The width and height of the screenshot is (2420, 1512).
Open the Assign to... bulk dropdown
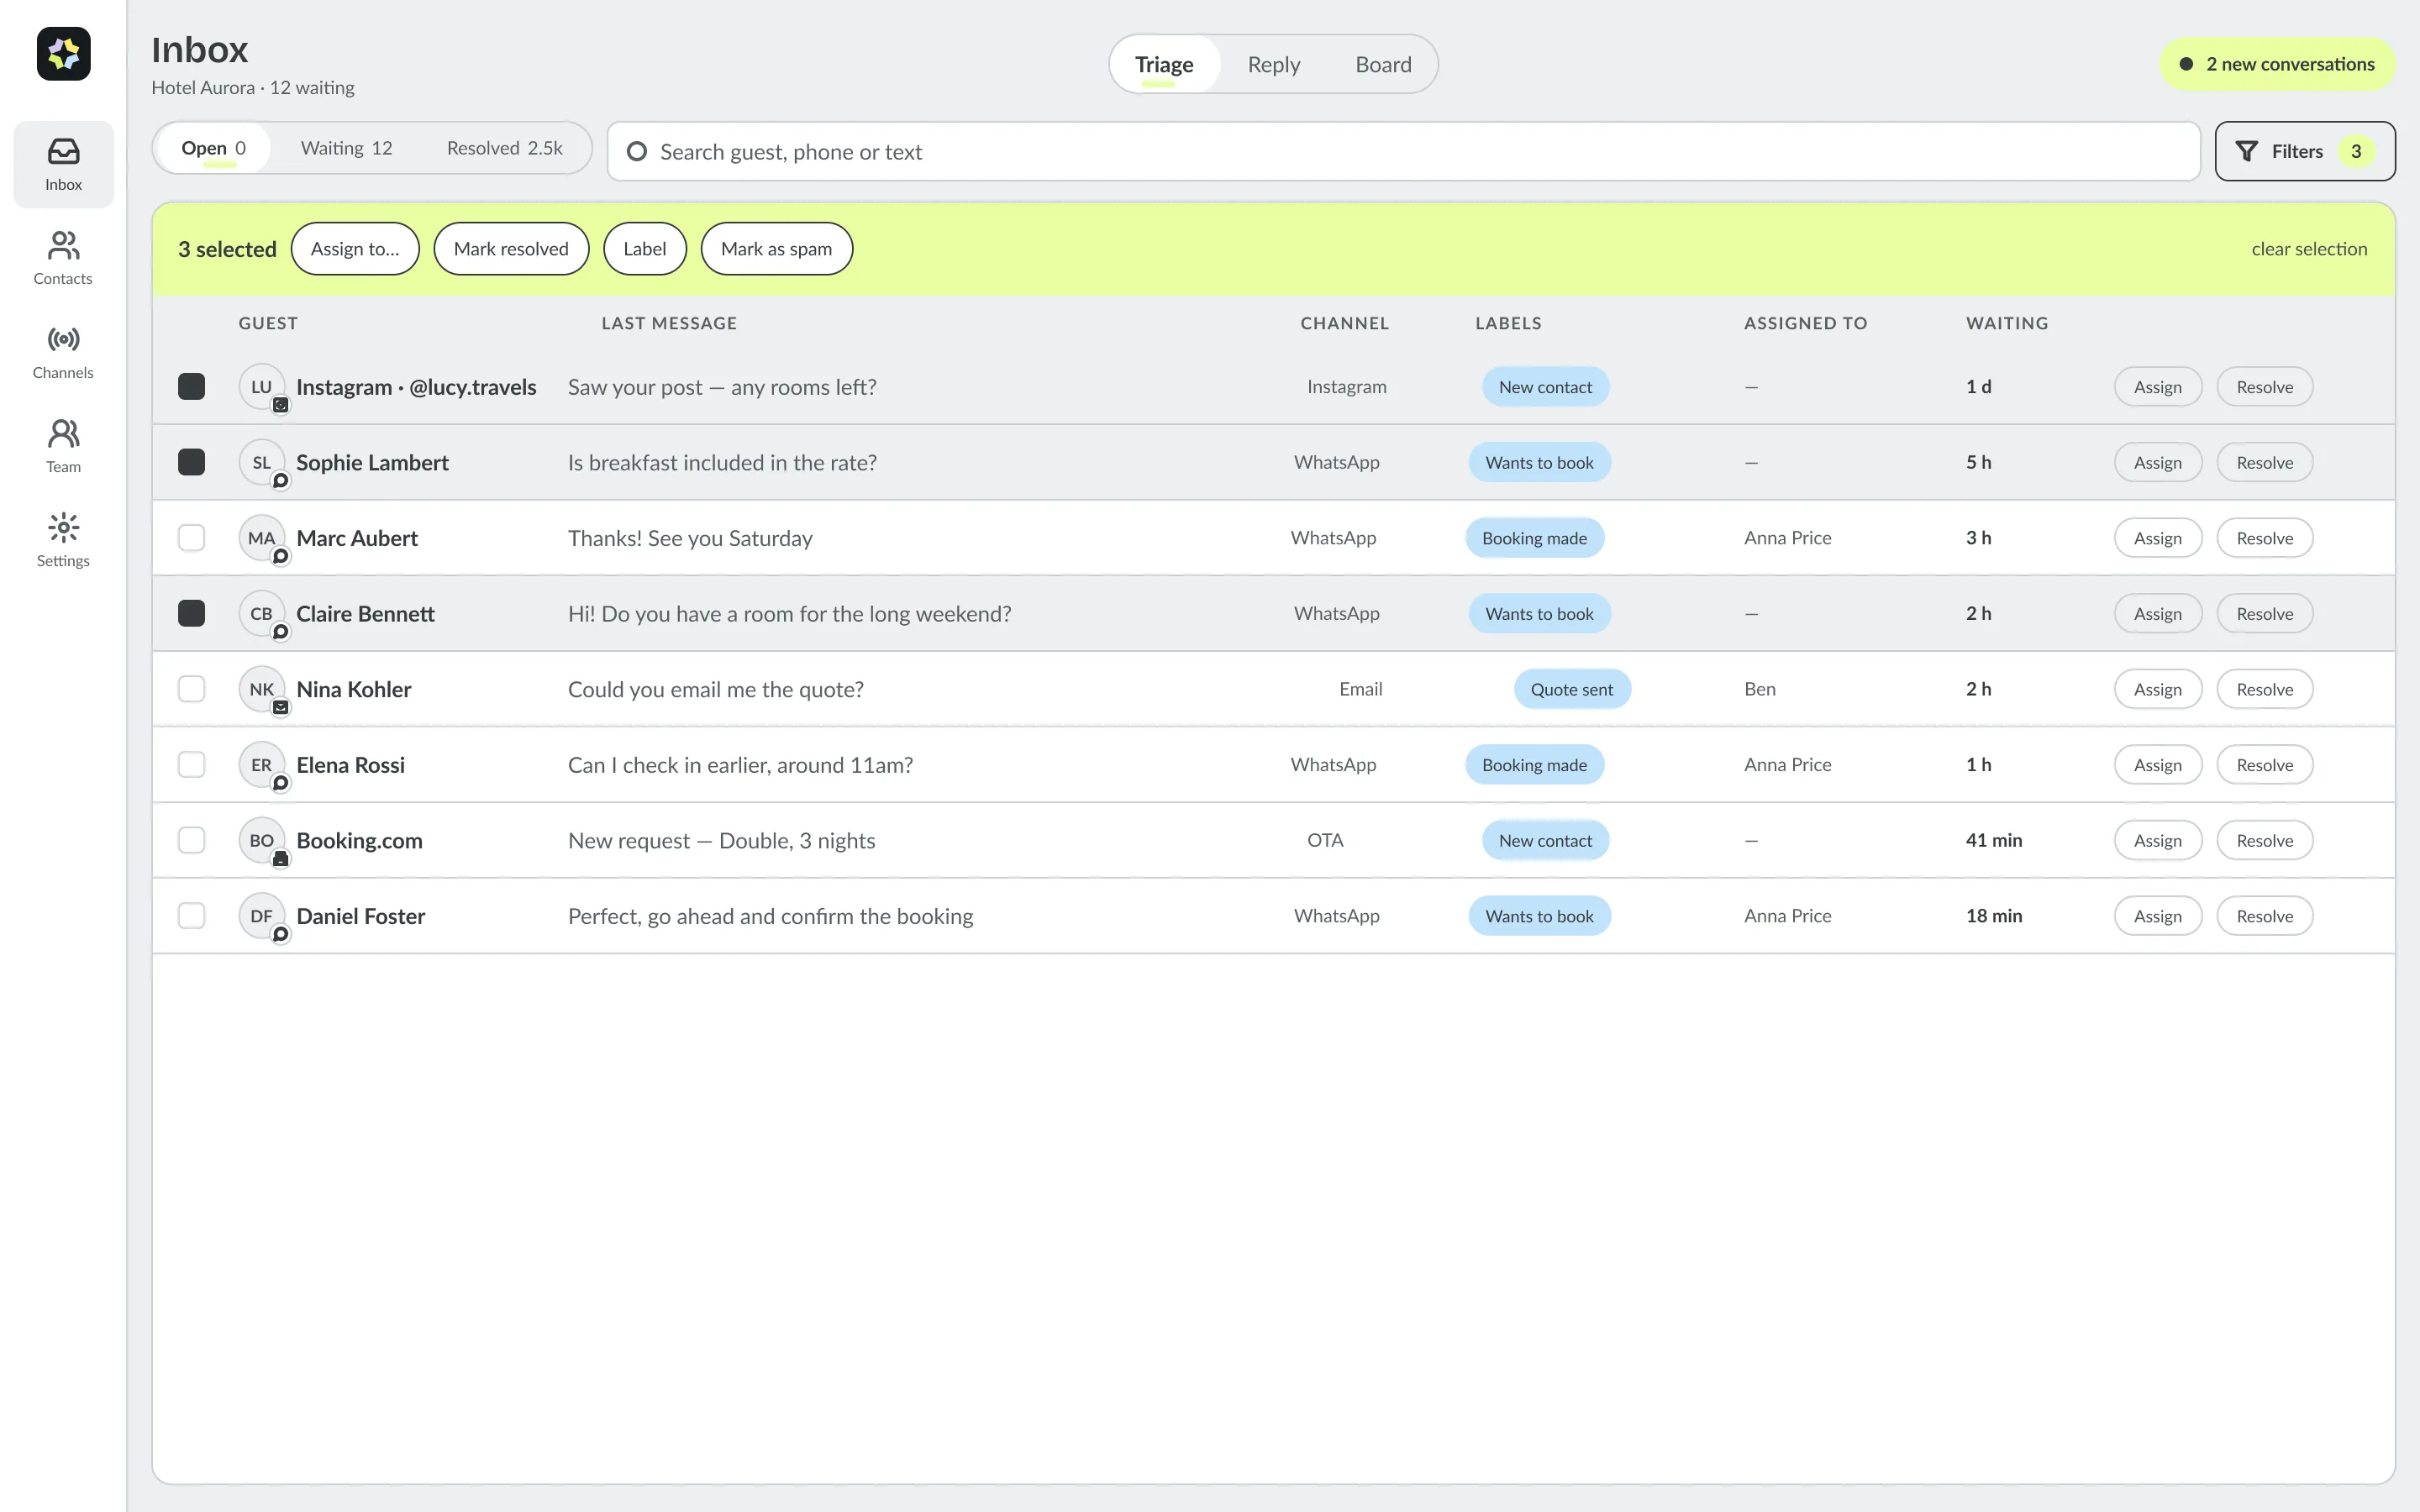click(x=355, y=249)
